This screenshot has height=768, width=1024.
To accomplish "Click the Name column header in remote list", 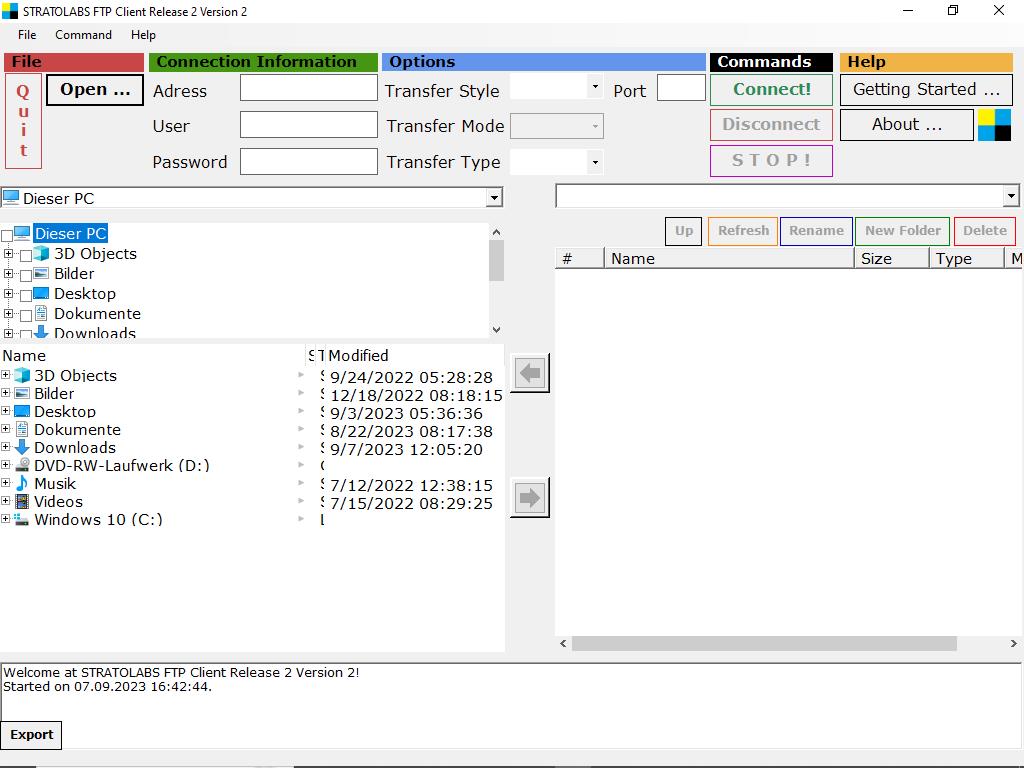I will tap(729, 259).
